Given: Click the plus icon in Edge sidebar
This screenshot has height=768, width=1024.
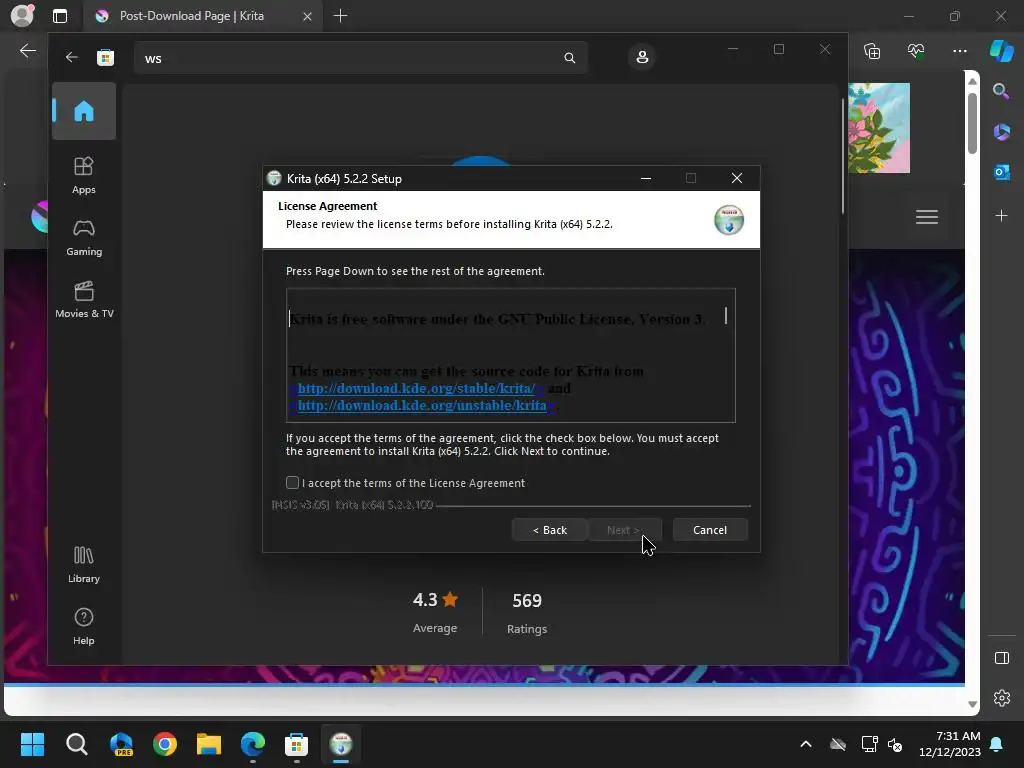Looking at the screenshot, I should 1001,216.
